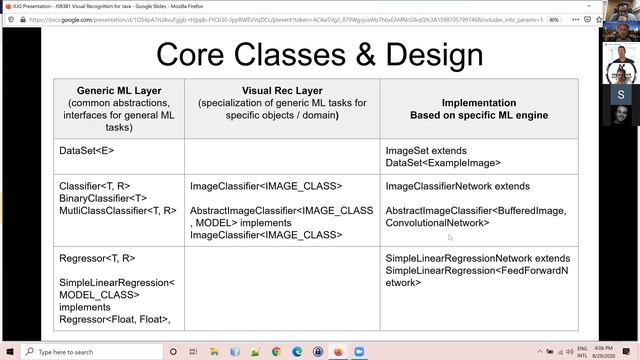Click the Visual Rec Layer header cell
Screen dimensions: 640x360
tap(282, 109)
